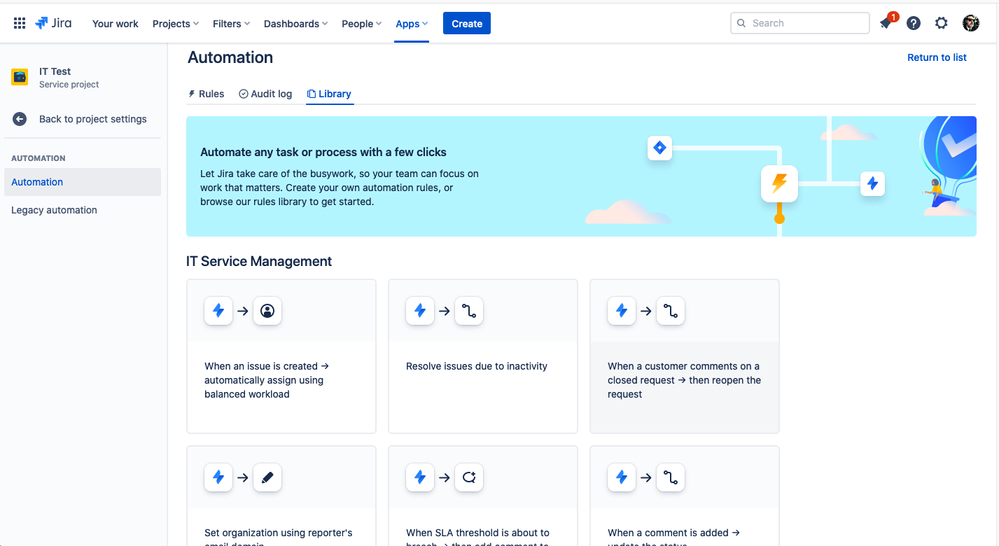This screenshot has height=546, width=999.
Task: Click assign user icon on balanced workload card
Action: (268, 311)
